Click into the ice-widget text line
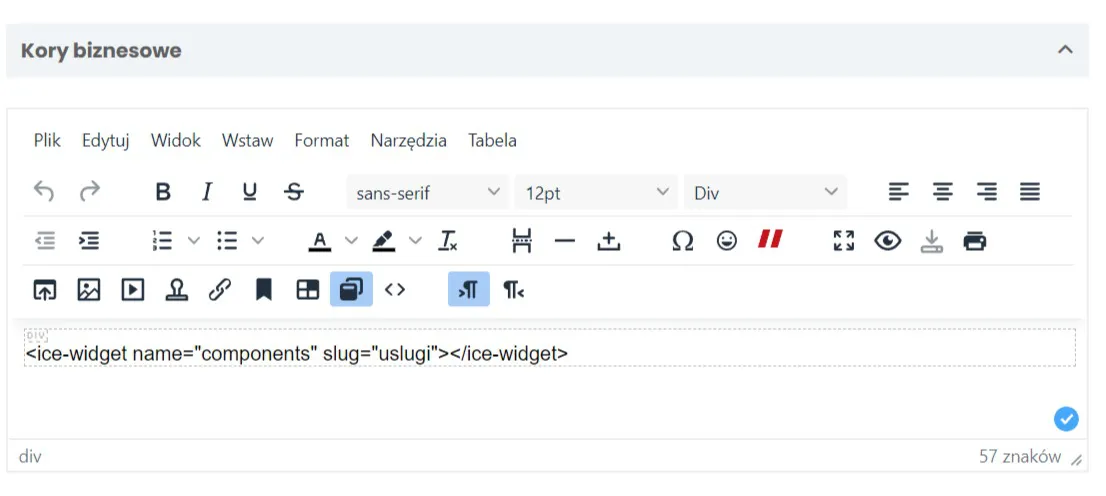The width and height of the screenshot is (1106, 496). point(296,353)
